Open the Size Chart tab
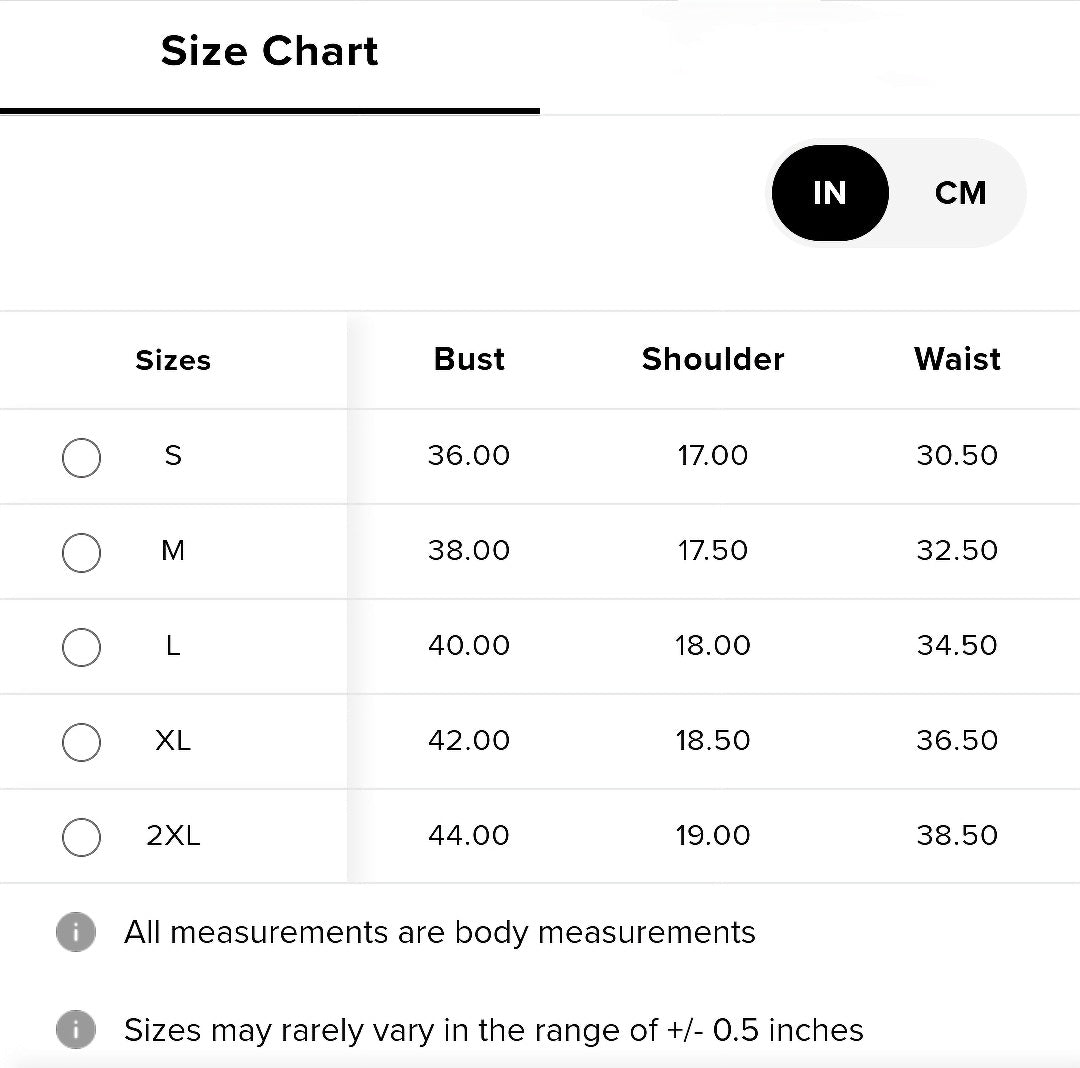Image resolution: width=1080 pixels, height=1068 pixels. point(269,52)
